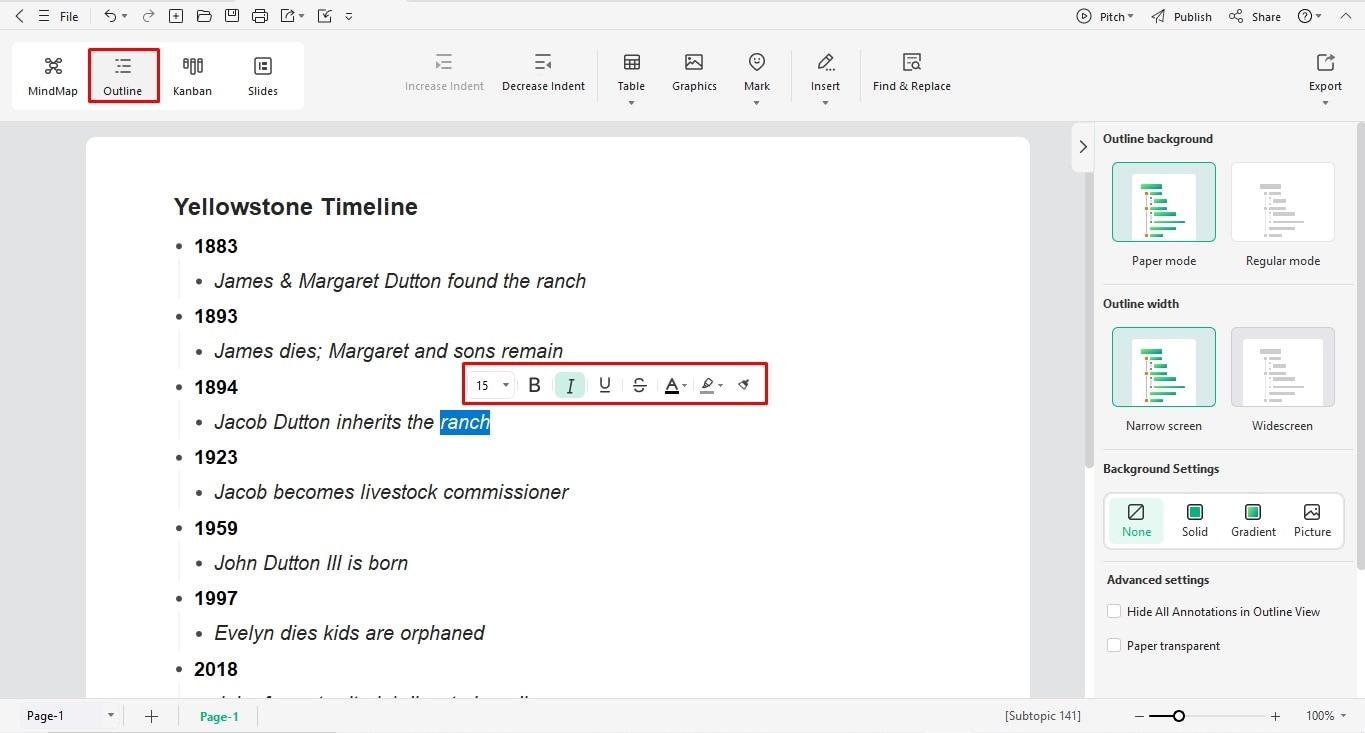This screenshot has height=733, width=1365.
Task: Open the File menu
Action: 69,17
